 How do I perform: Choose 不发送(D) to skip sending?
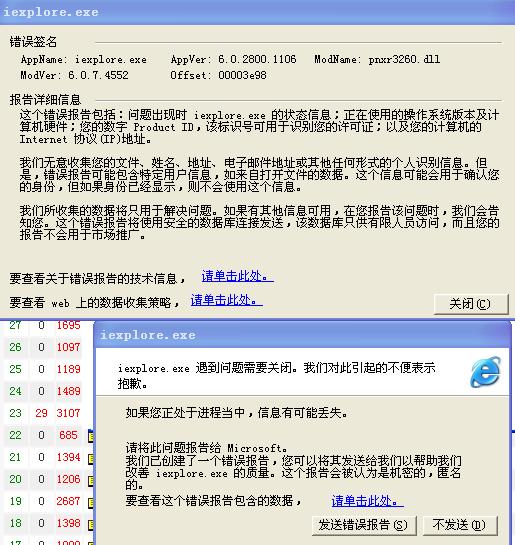point(460,525)
